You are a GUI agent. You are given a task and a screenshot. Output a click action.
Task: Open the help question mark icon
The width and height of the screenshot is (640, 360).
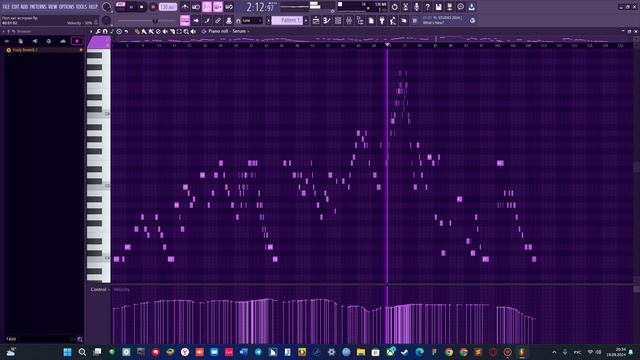tap(427, 7)
